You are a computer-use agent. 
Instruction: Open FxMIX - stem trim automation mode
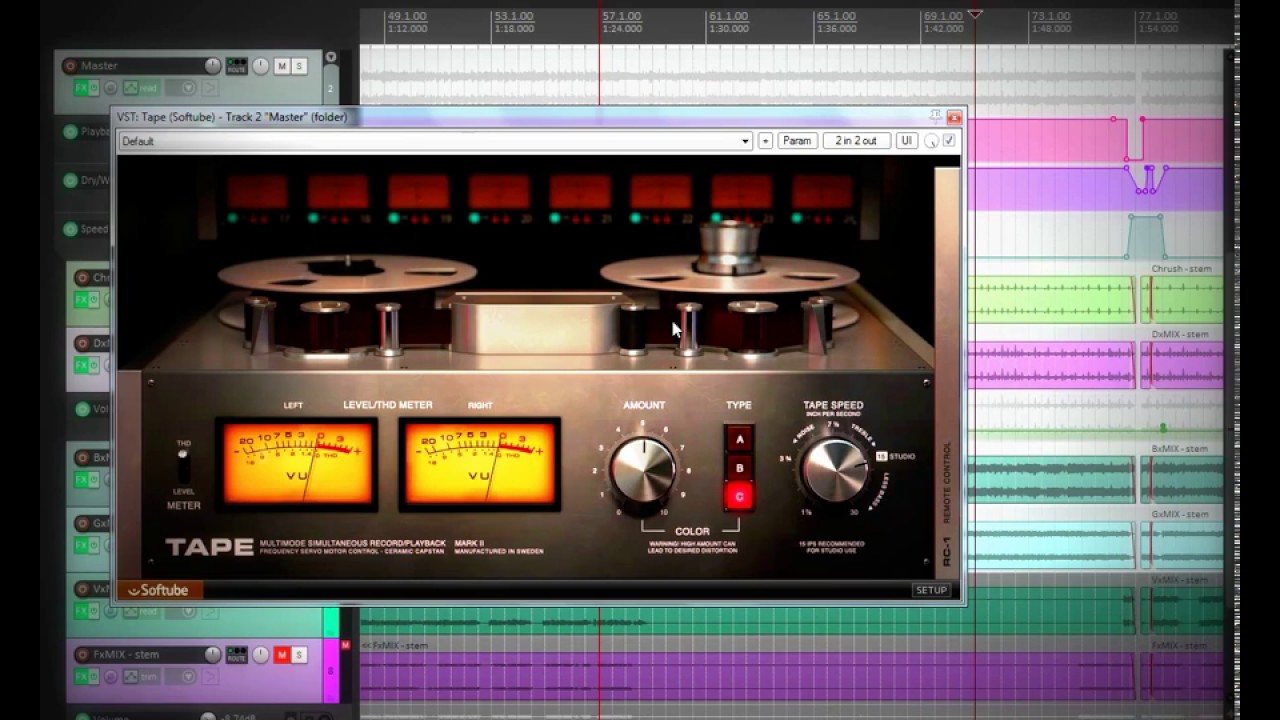[x=141, y=677]
